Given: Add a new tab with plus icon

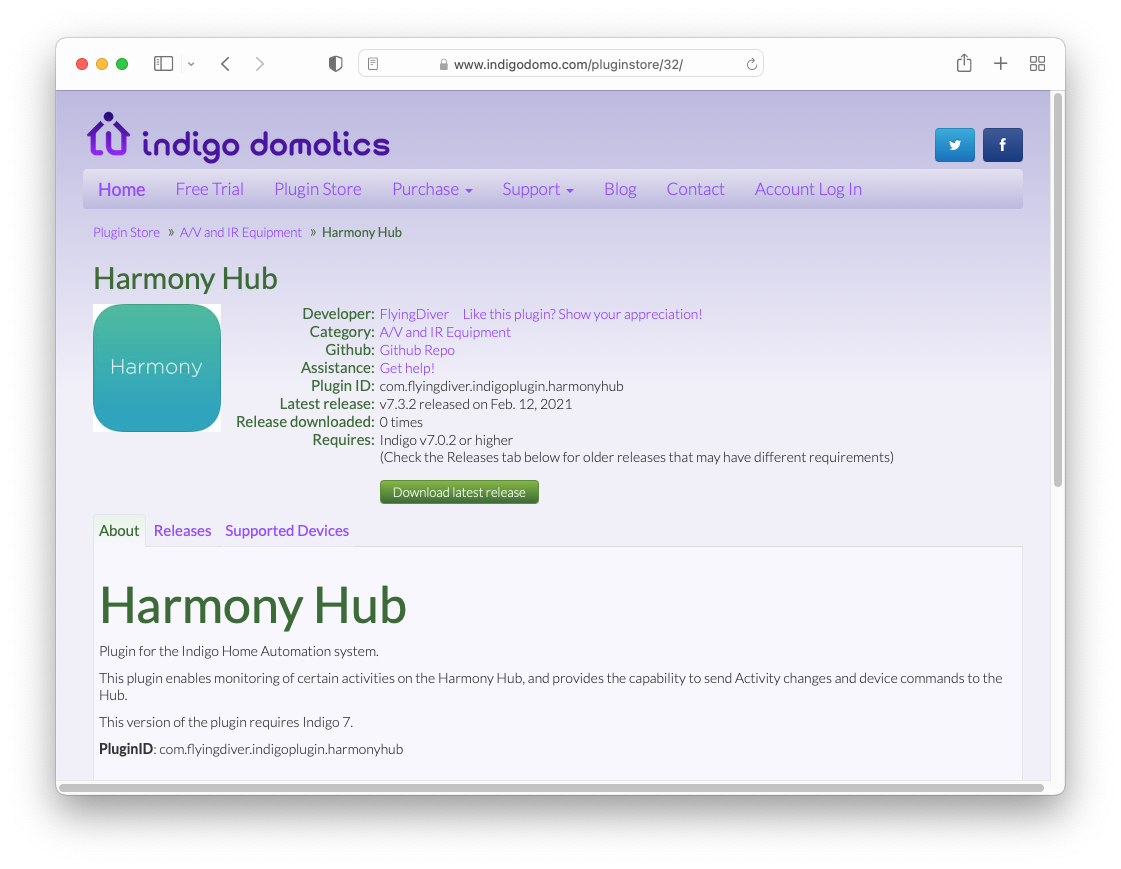Looking at the screenshot, I should (x=1000, y=64).
